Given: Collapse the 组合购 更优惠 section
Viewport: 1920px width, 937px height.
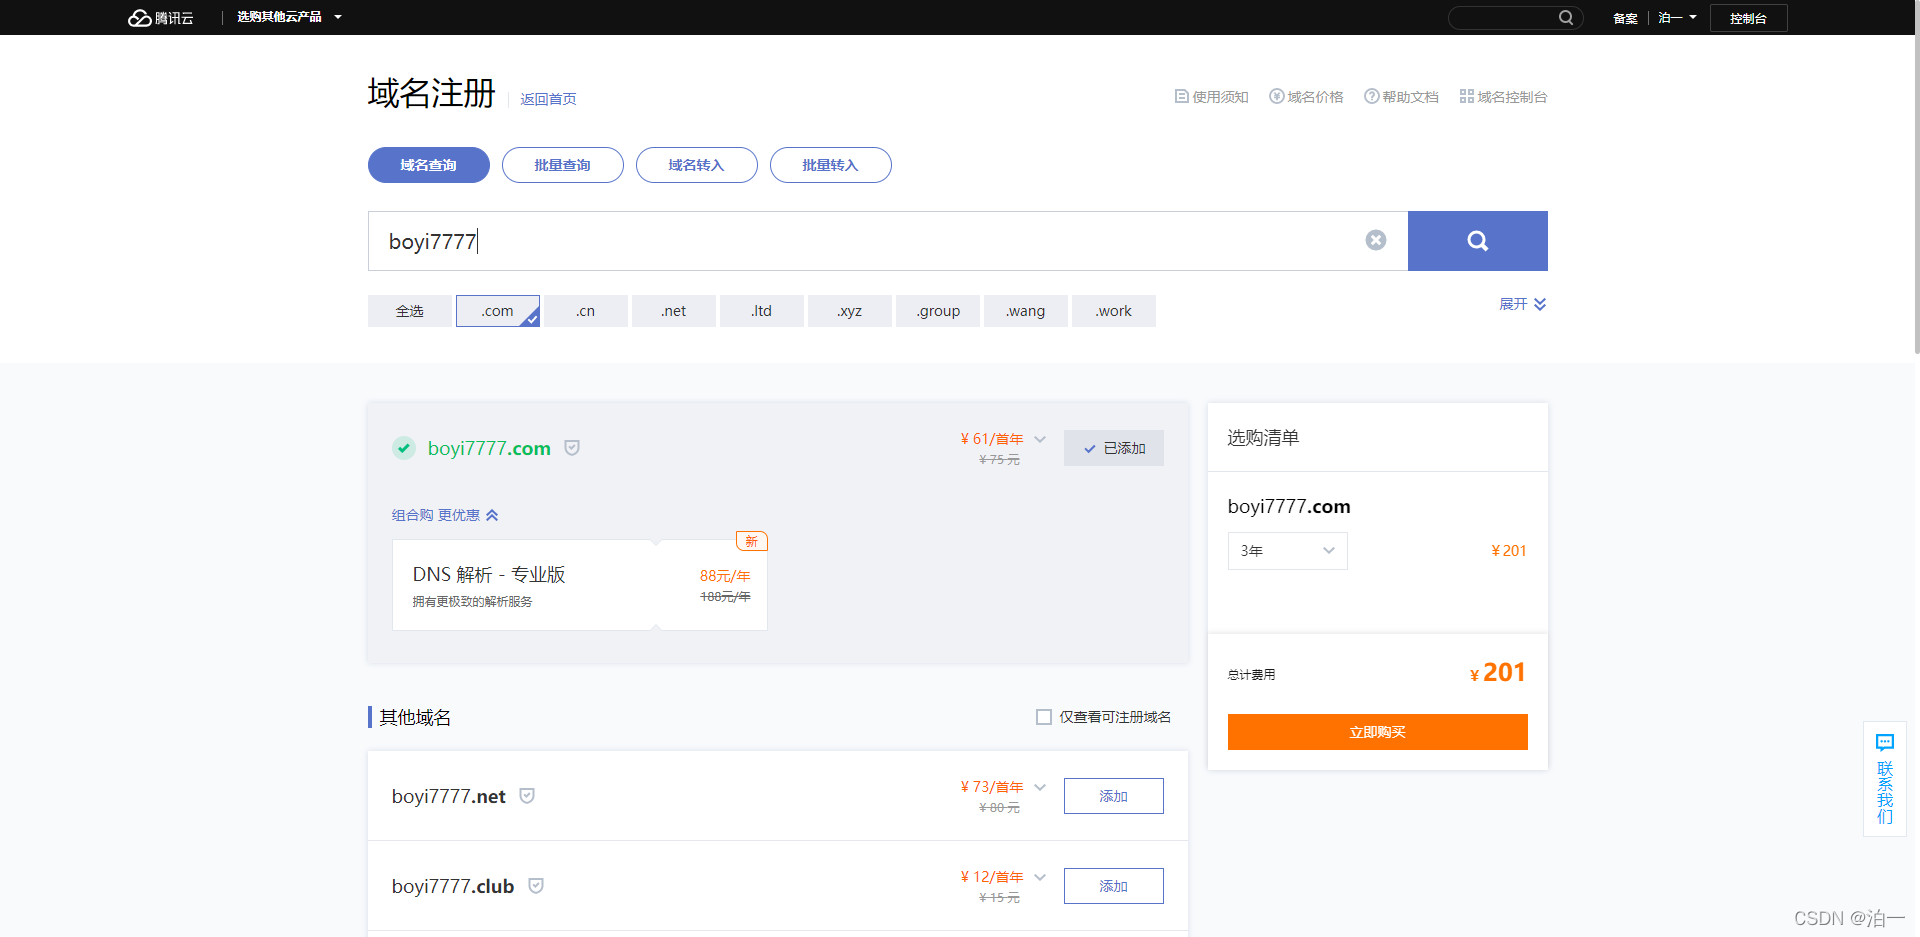Looking at the screenshot, I should 445,515.
